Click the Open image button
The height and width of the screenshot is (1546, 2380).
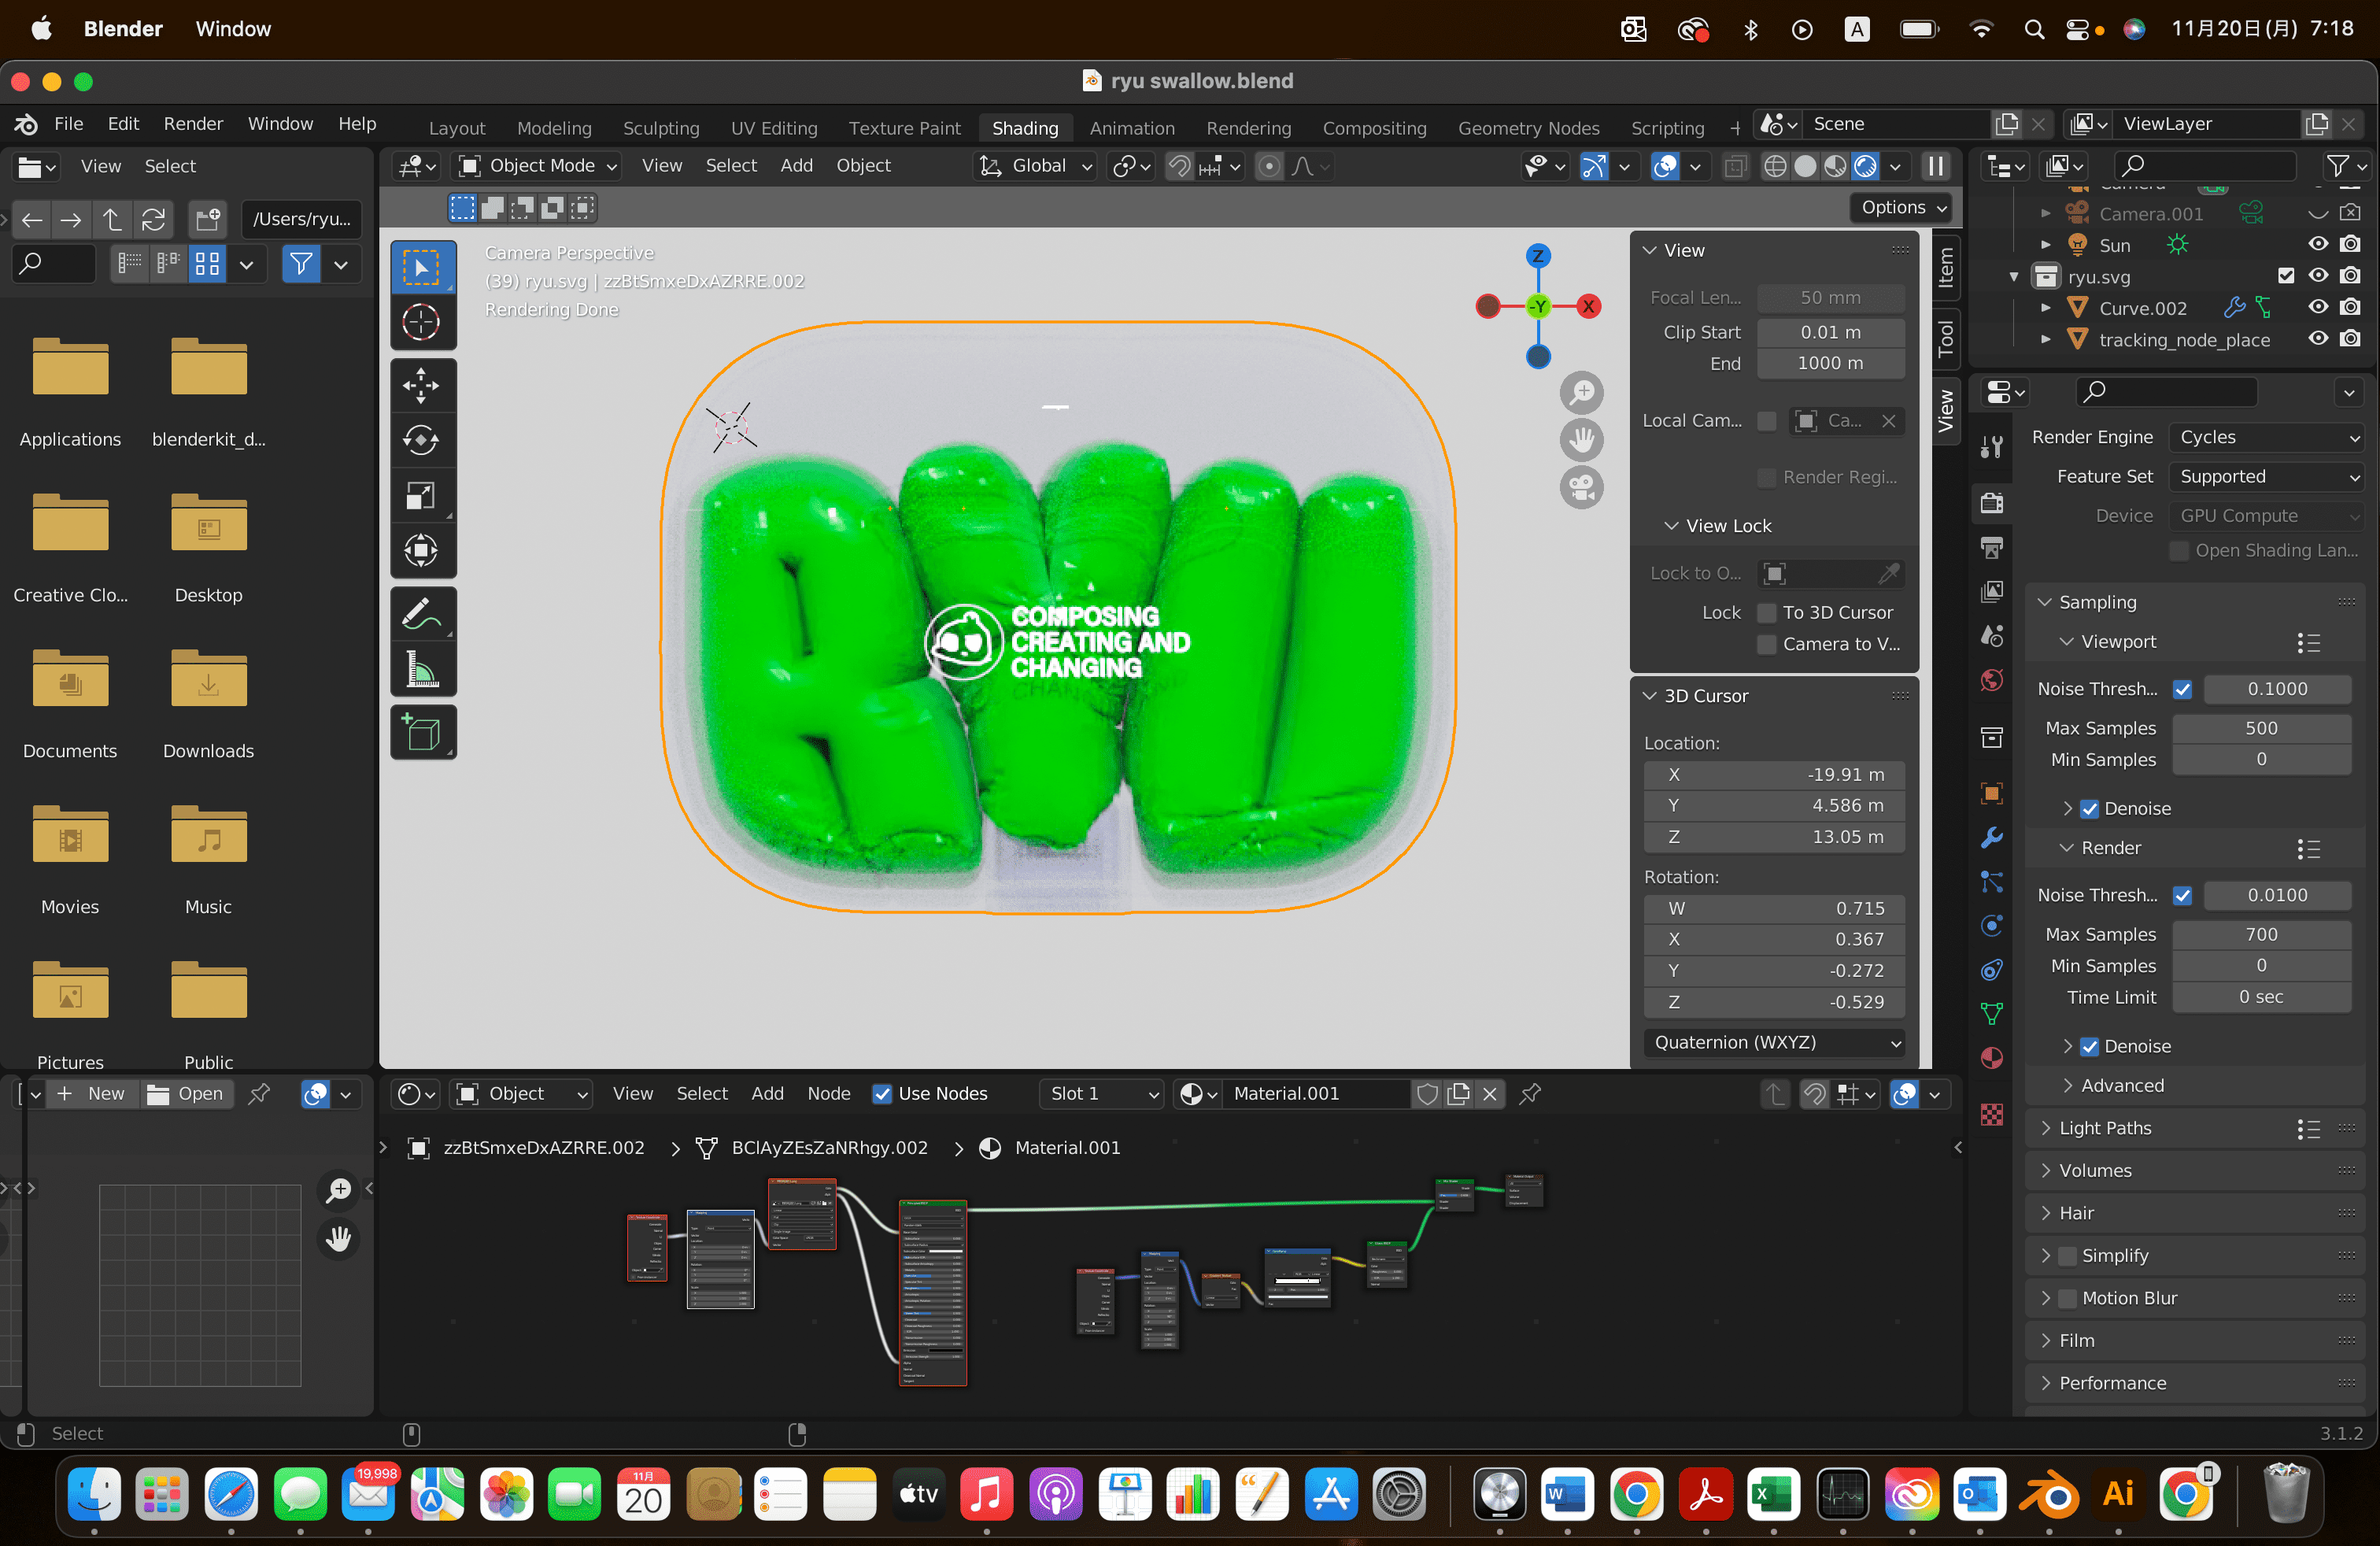click(x=186, y=1094)
